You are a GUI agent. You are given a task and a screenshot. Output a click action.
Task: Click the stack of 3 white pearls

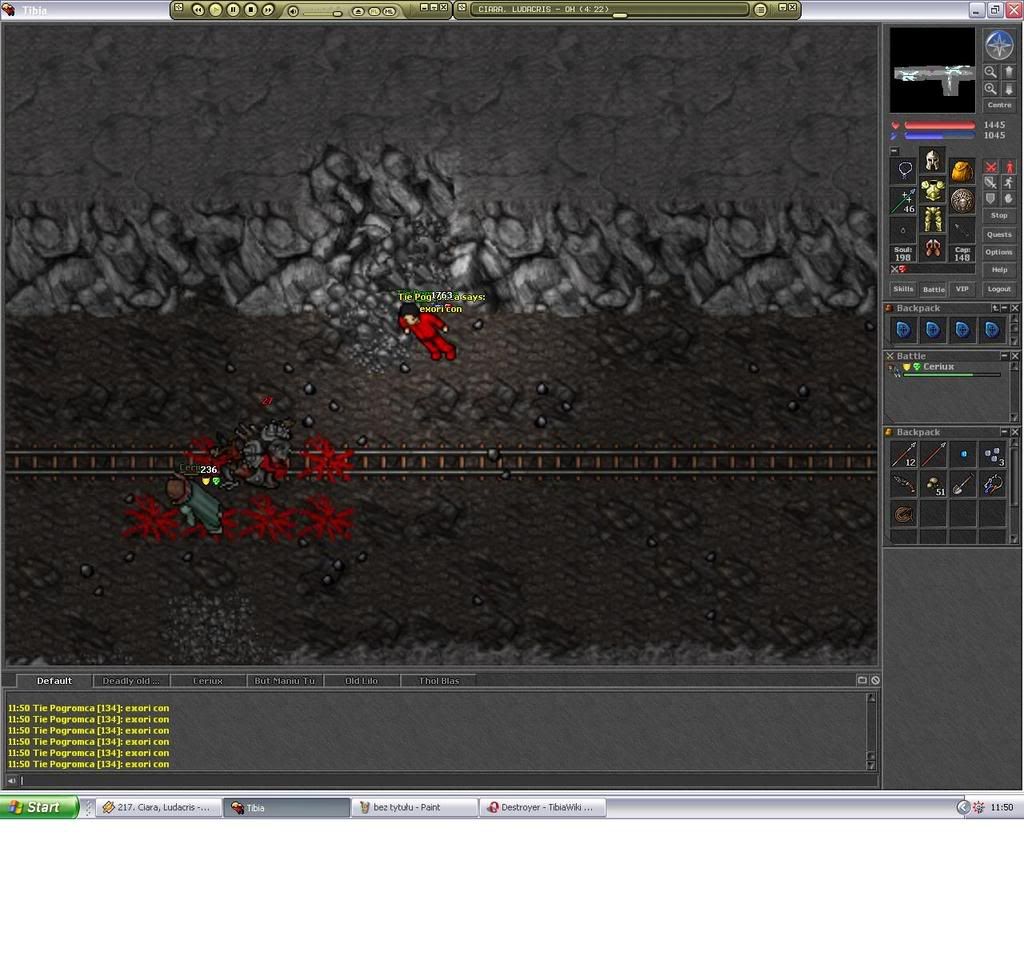993,455
